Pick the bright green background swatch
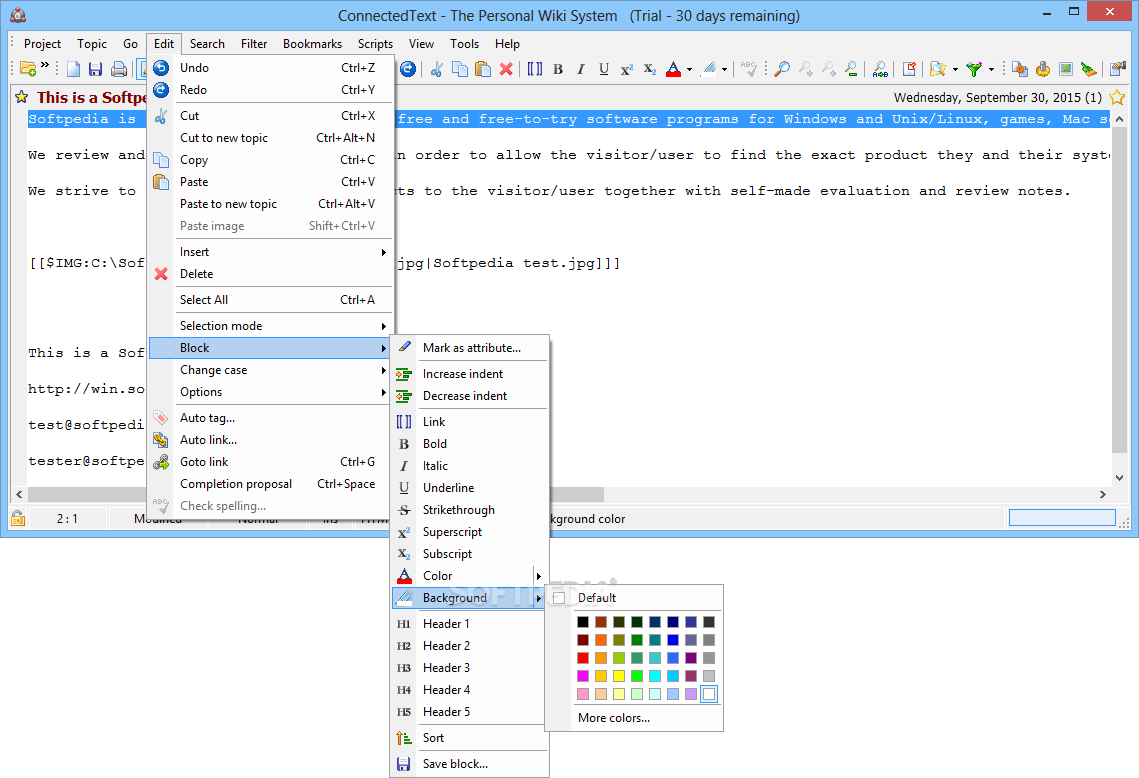 (637, 676)
